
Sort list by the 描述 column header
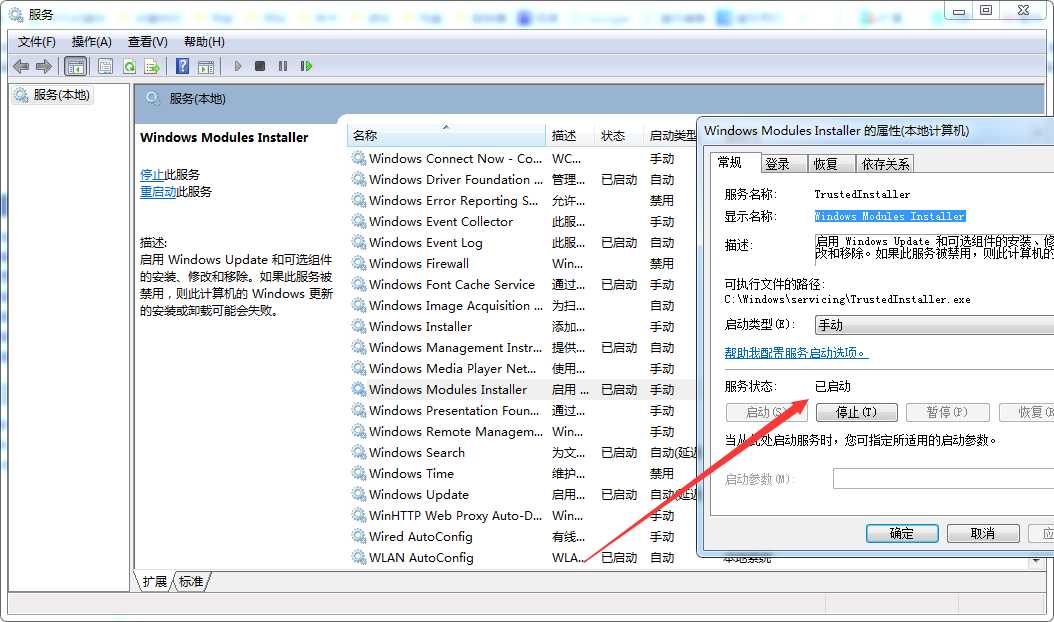[x=569, y=135]
